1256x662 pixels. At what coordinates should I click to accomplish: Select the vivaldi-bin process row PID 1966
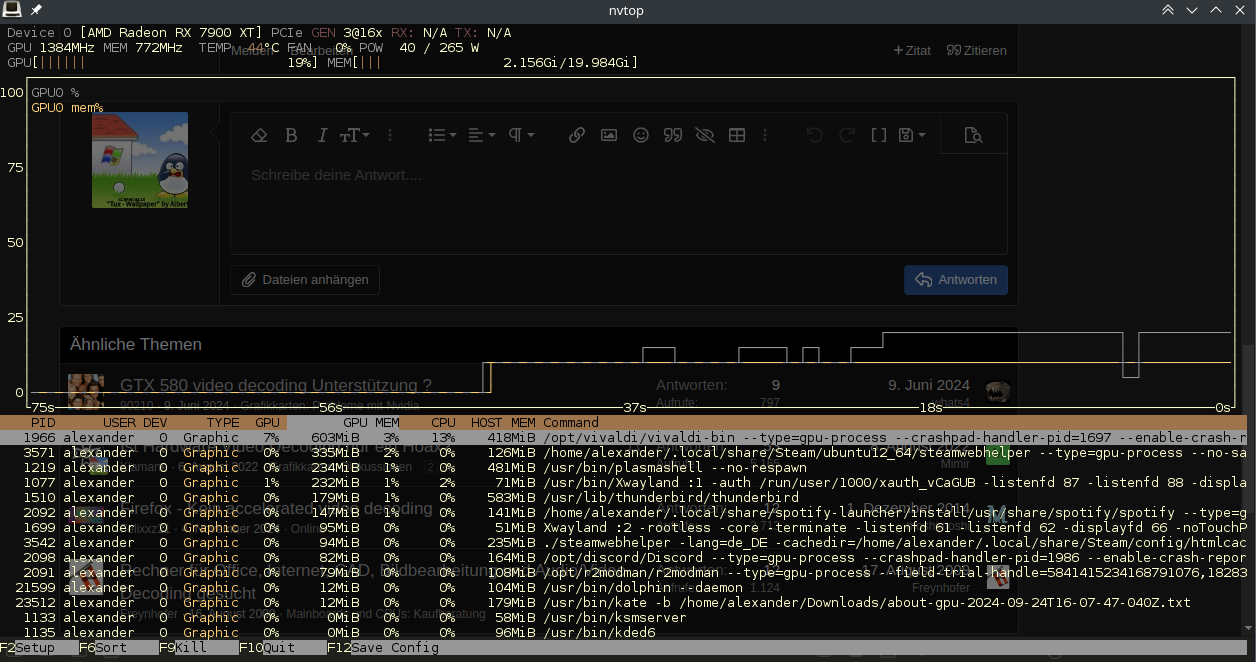pos(624,437)
